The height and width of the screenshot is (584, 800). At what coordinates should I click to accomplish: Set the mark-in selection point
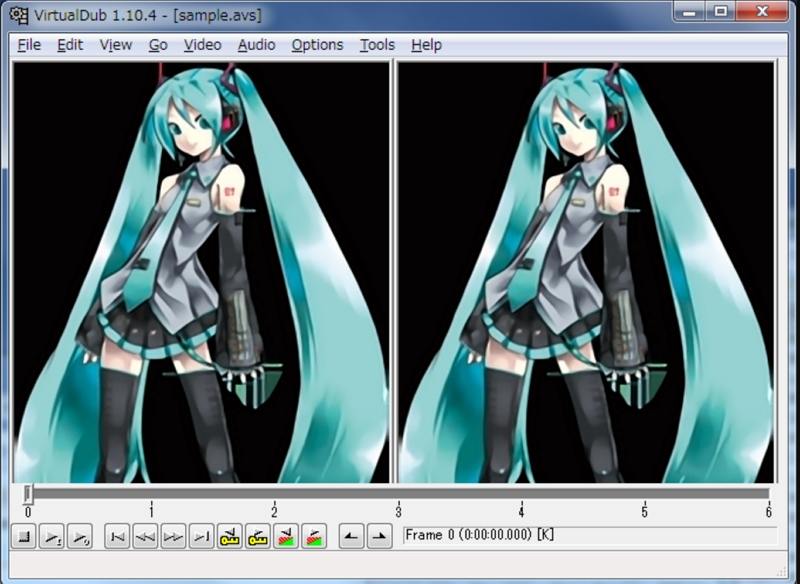[351, 537]
